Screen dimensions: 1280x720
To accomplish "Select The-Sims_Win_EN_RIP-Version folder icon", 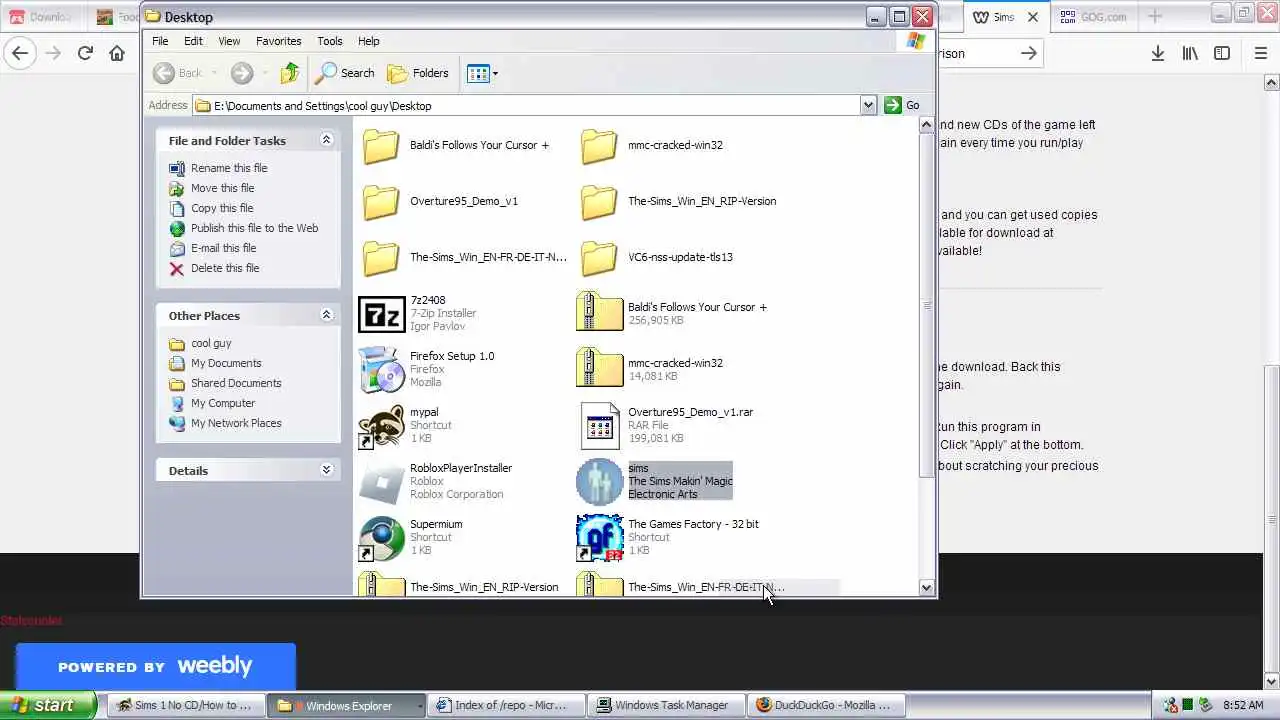I will 599,202.
